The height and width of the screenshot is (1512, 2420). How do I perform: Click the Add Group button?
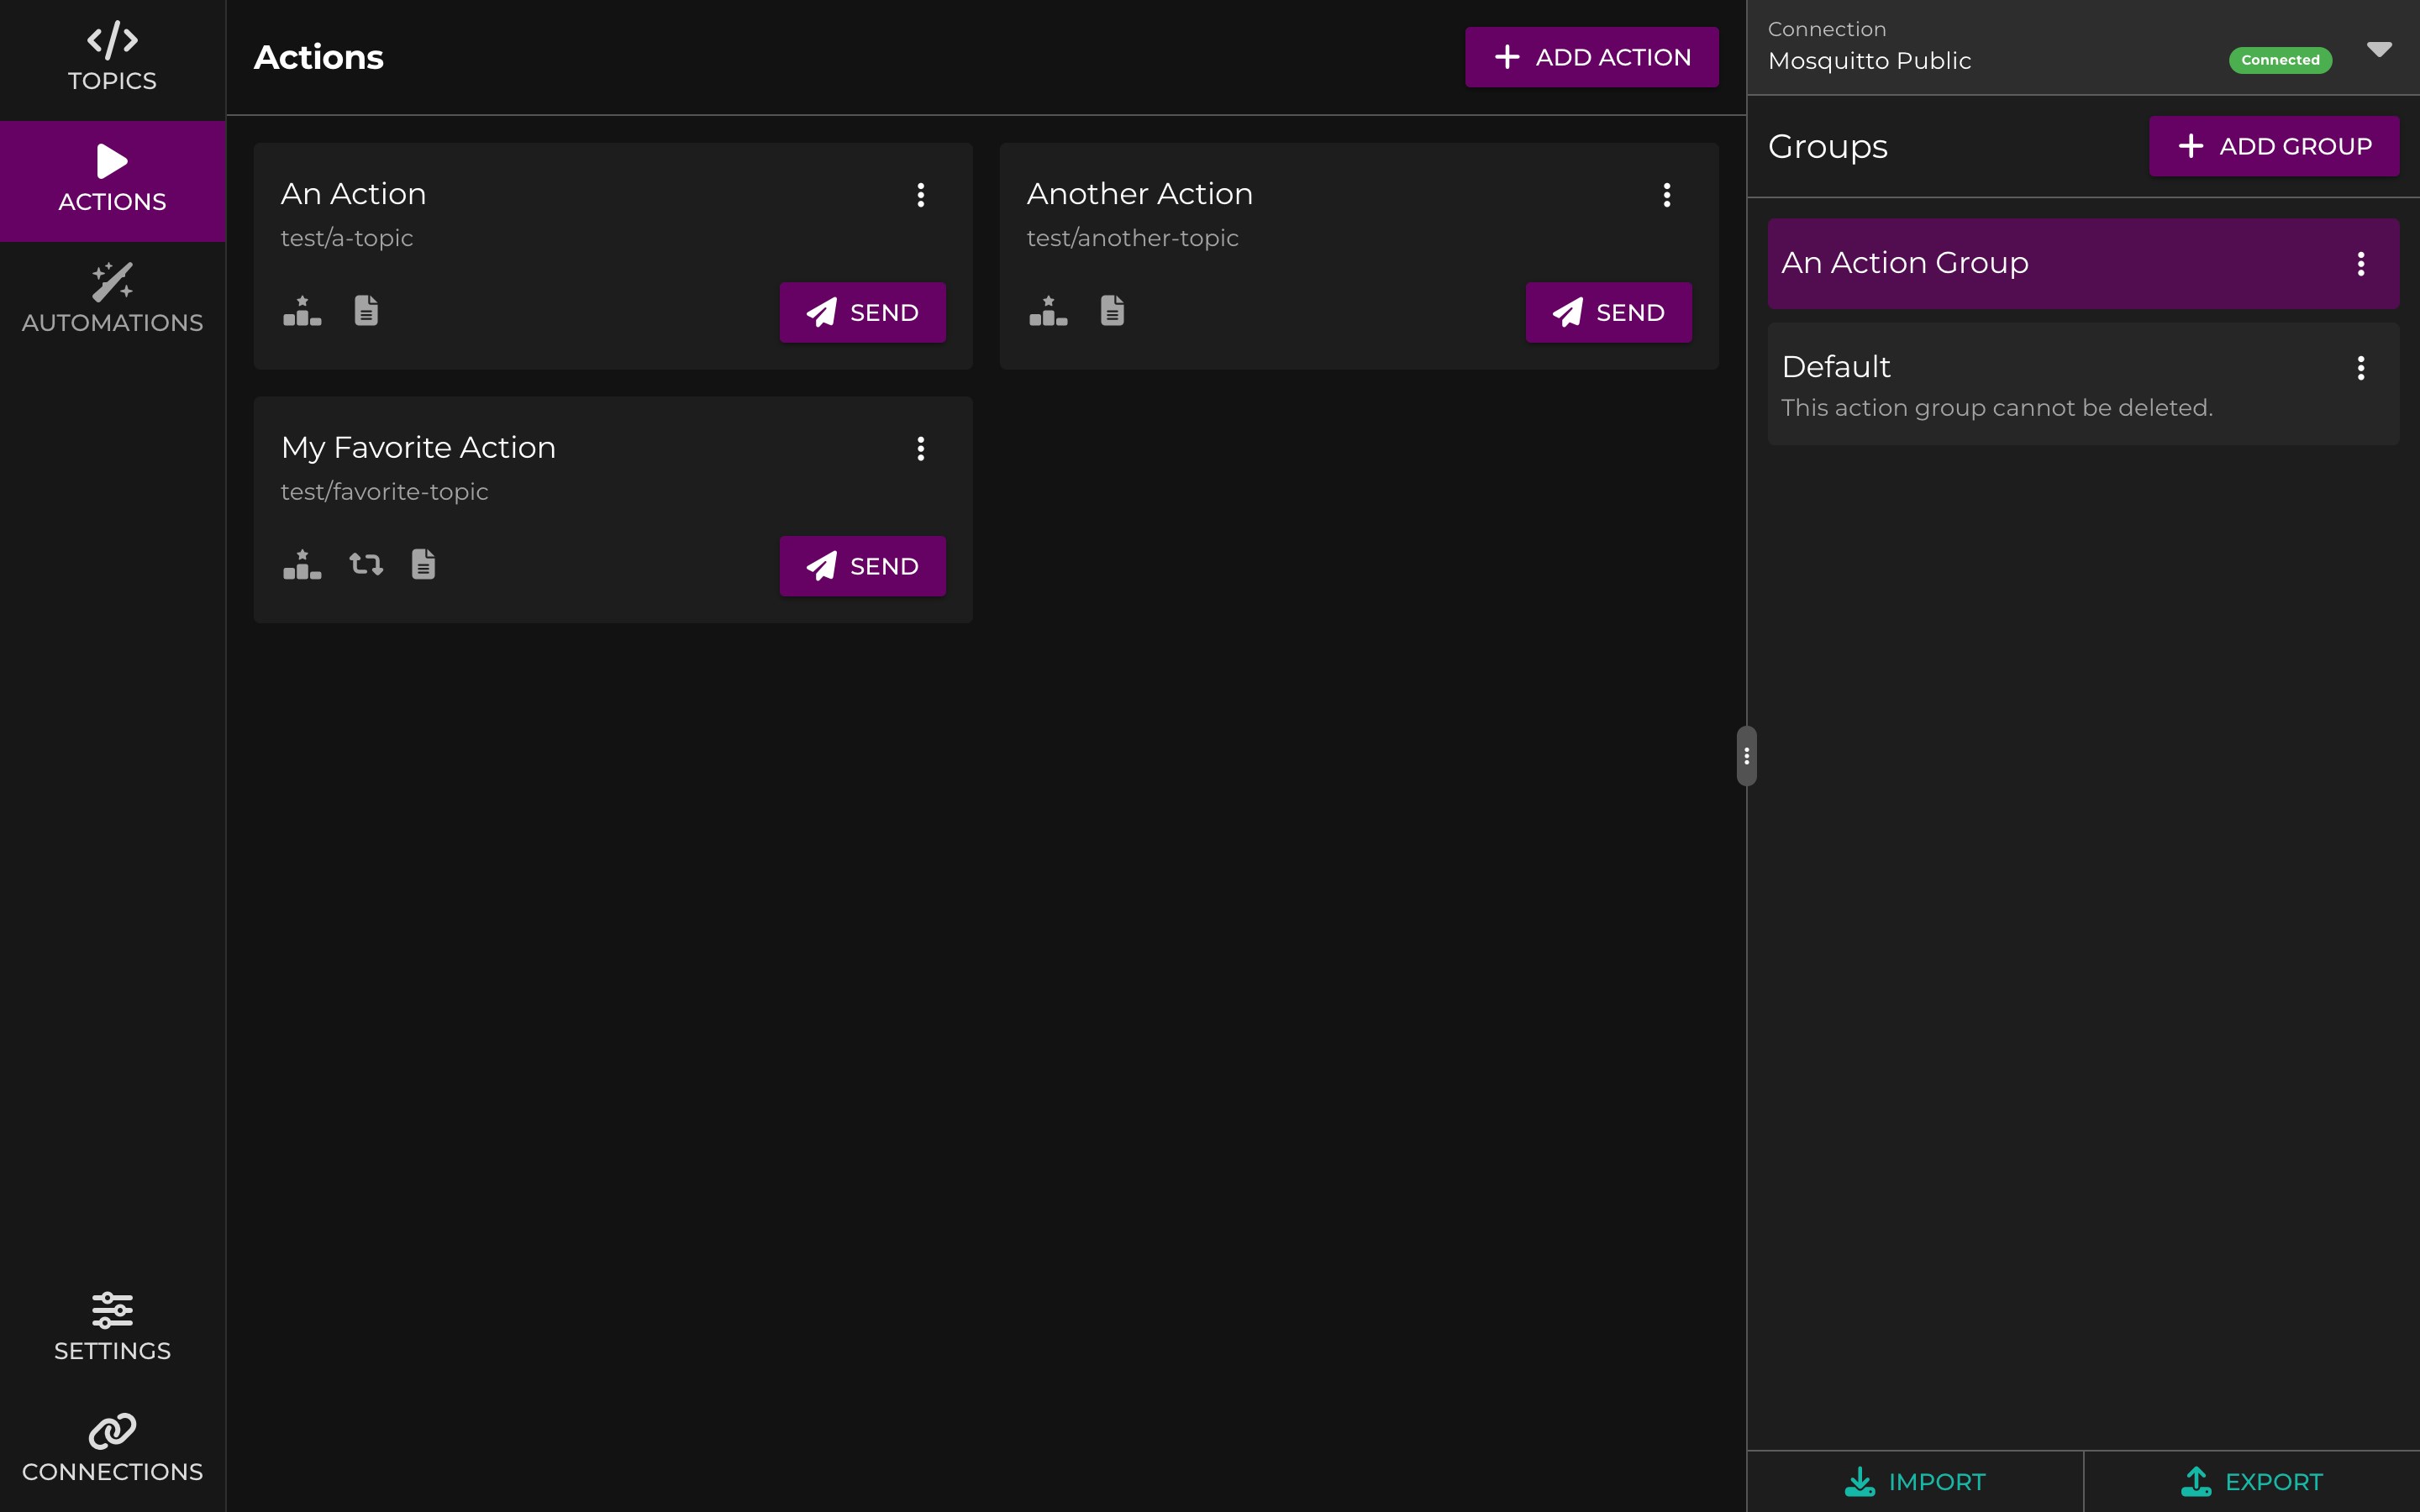(x=2273, y=146)
